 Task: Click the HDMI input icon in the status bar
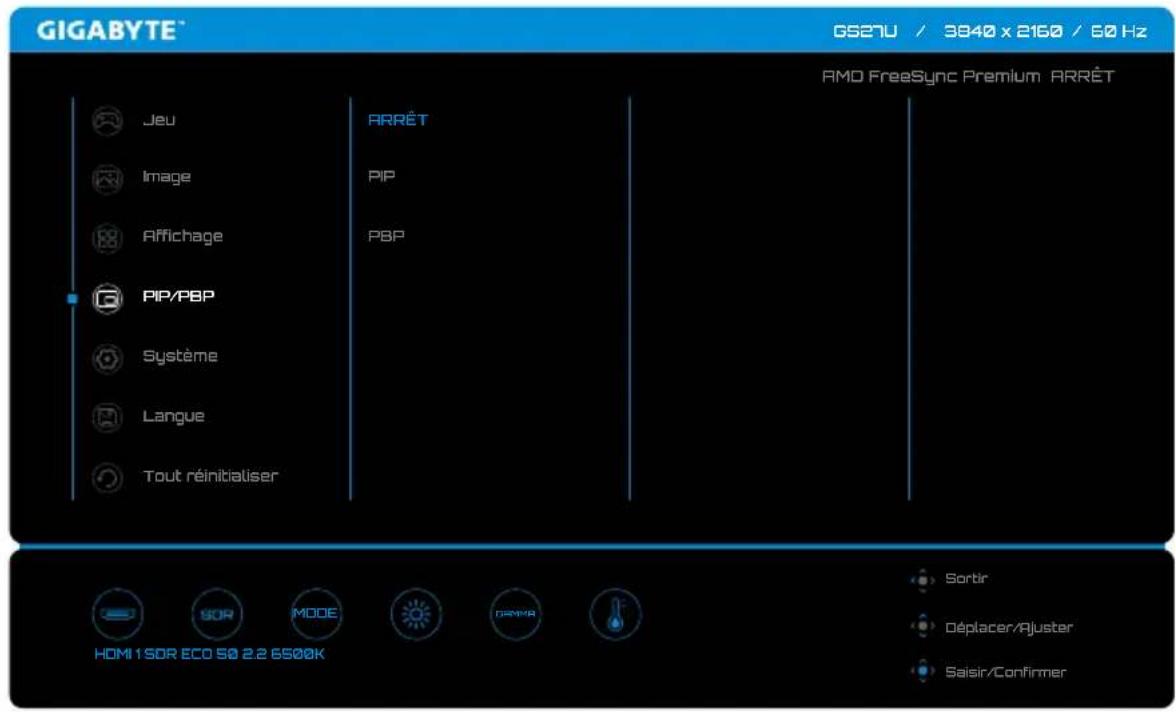[x=118, y=614]
